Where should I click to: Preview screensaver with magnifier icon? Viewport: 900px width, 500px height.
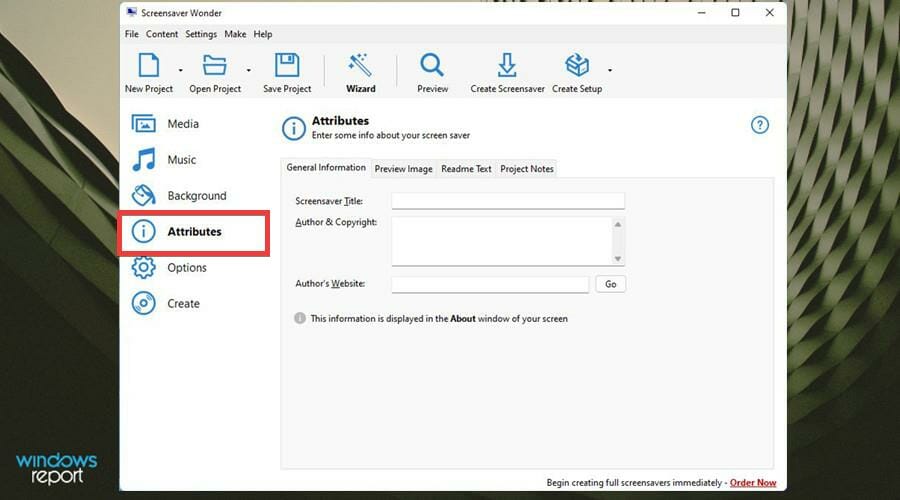432,65
